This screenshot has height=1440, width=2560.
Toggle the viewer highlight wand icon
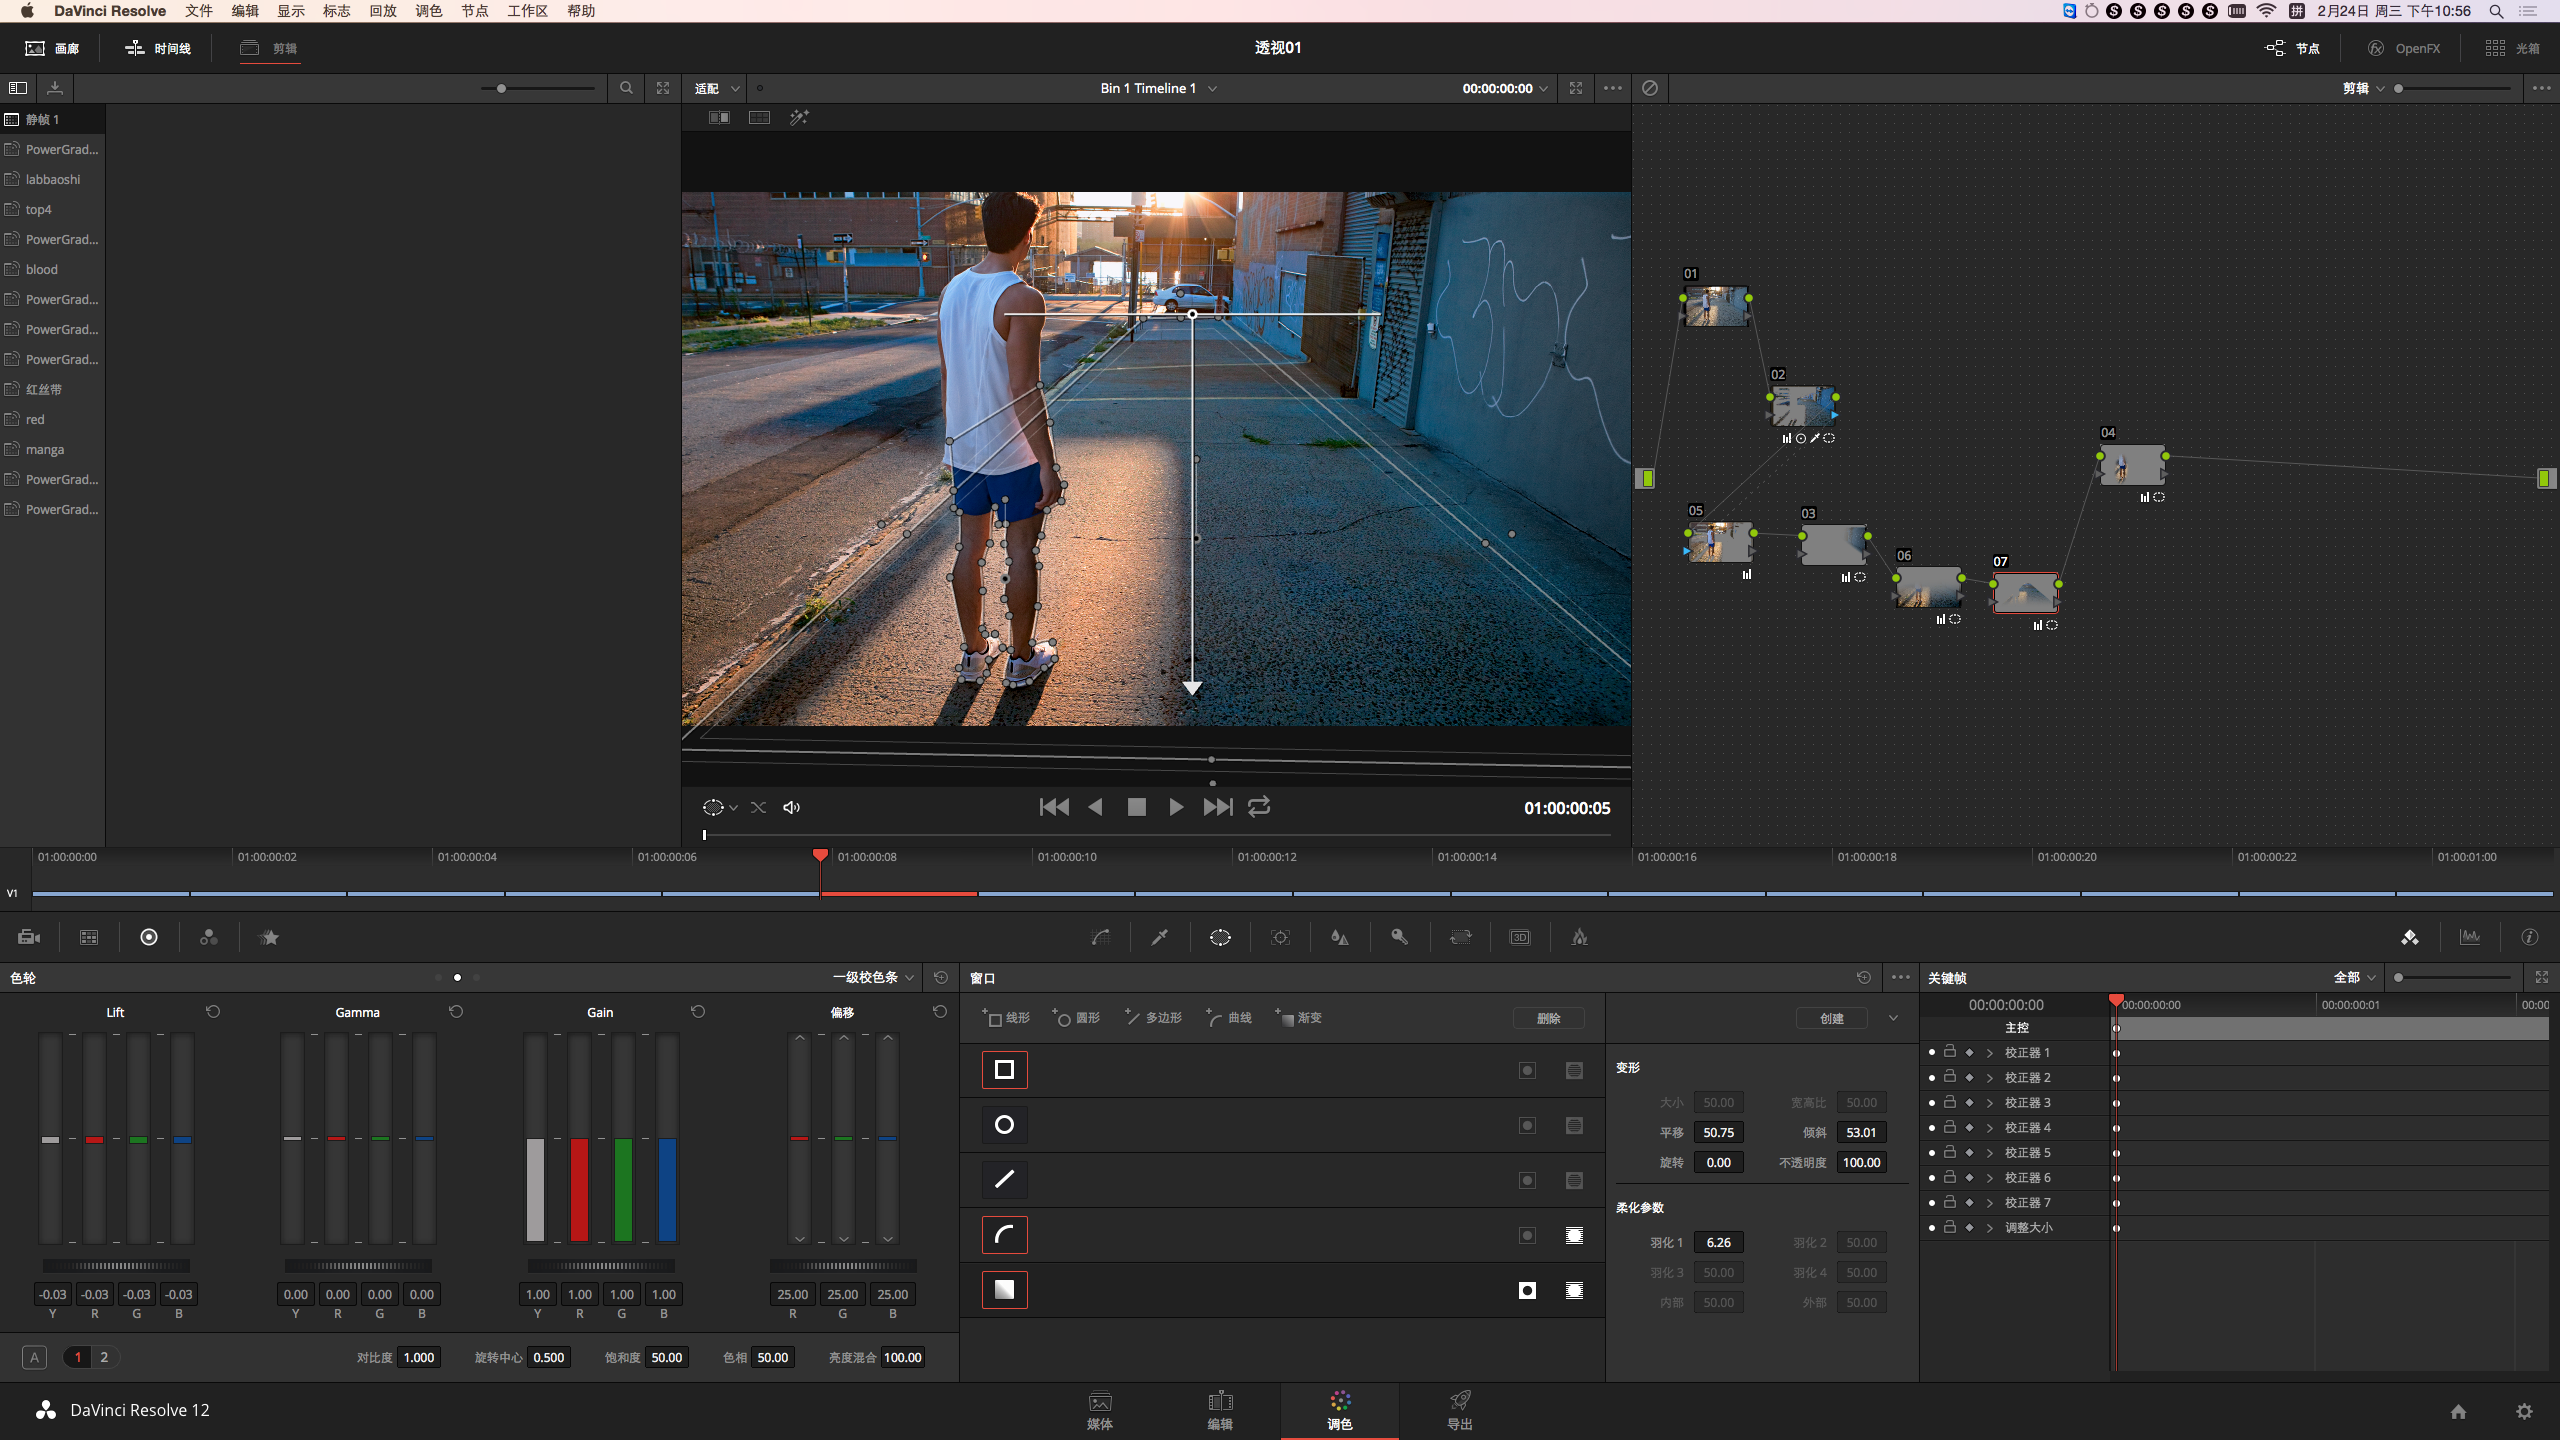click(x=799, y=117)
